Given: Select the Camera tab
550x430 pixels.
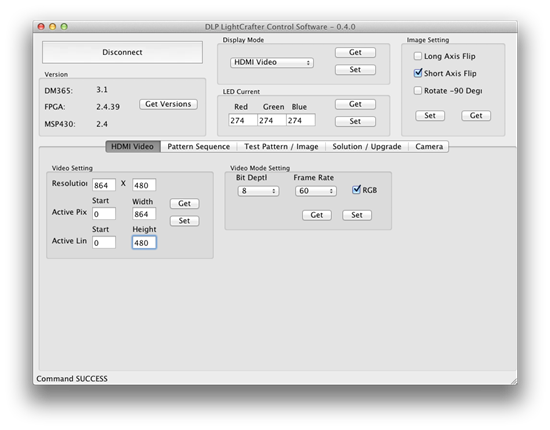Looking at the screenshot, I should pyautogui.click(x=429, y=147).
